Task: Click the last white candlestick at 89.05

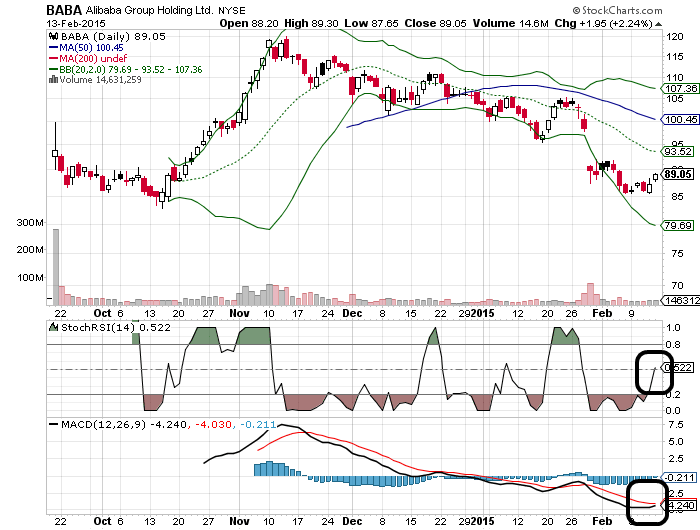Action: point(655,177)
